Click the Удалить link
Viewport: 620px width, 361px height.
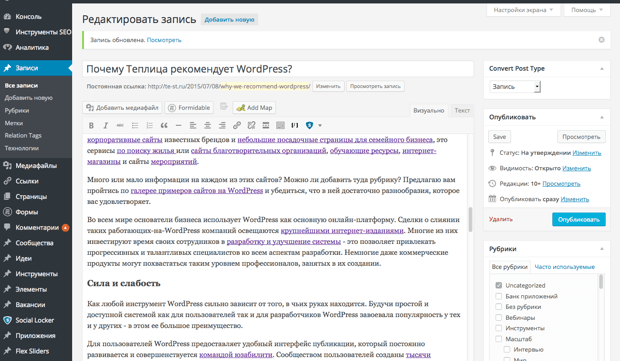click(501, 219)
